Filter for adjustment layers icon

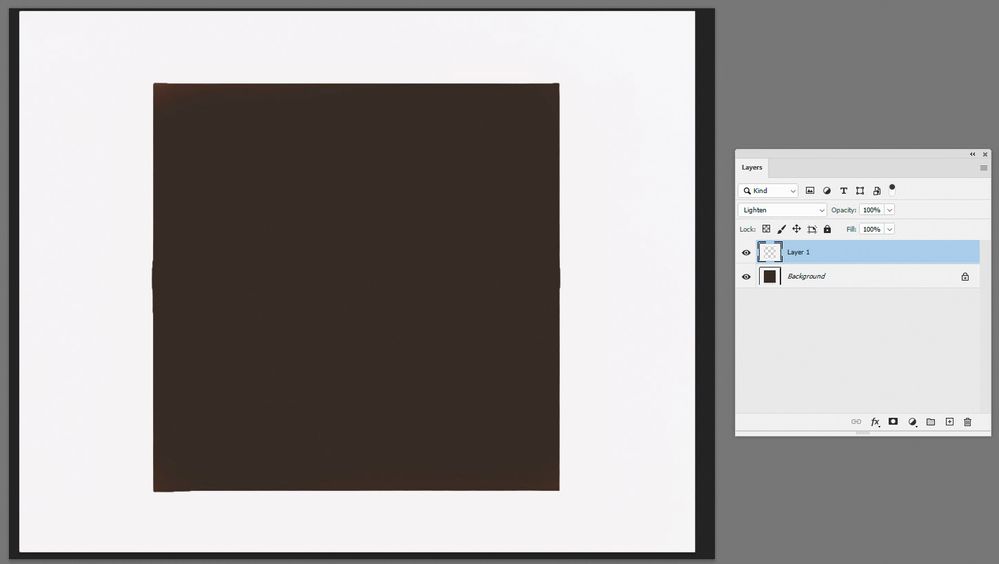pos(827,191)
